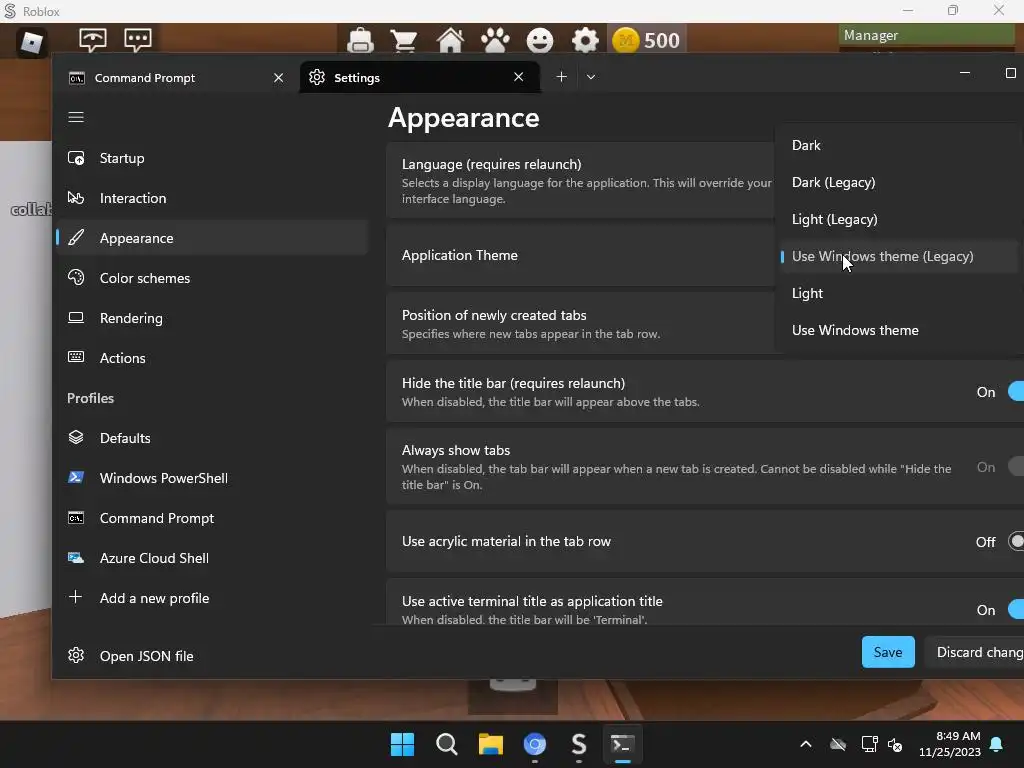Open the Roblox backpack icon
Viewport: 1024px width, 768px height.
point(360,40)
